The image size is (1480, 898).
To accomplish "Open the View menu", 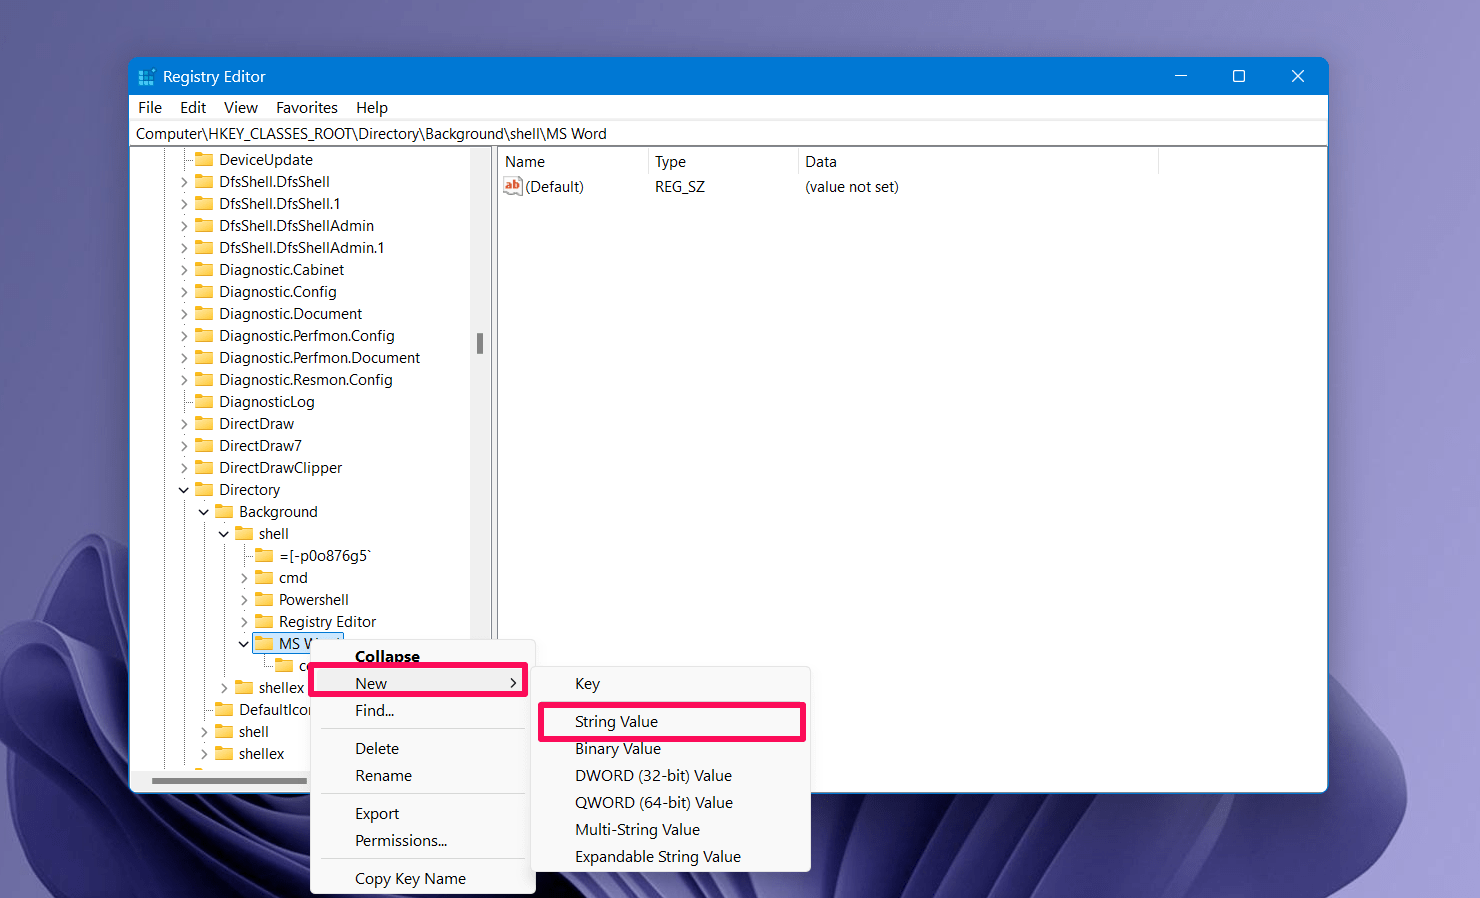I will point(241,107).
